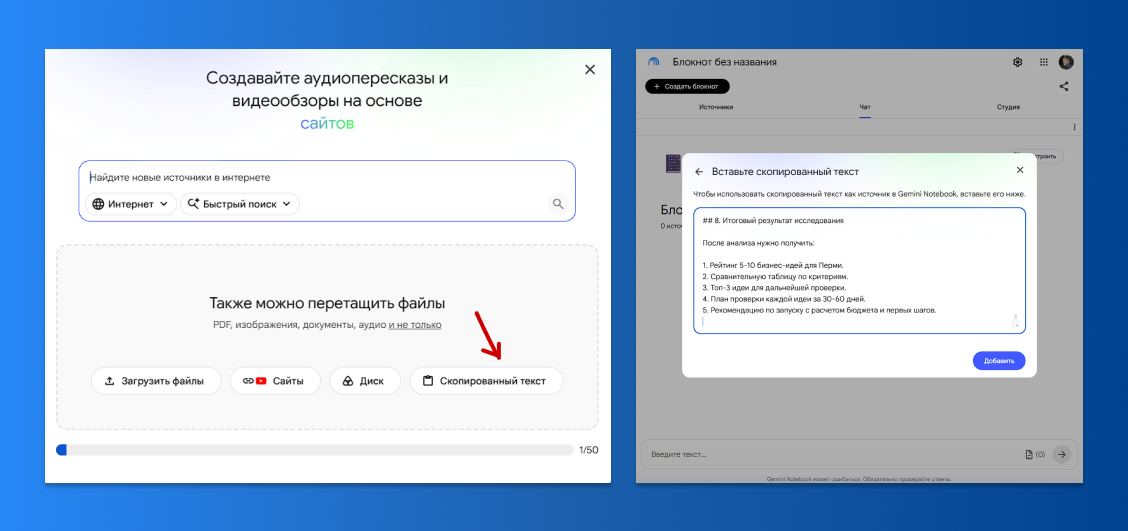Click the Диск button
This screenshot has height=531, width=1128.
point(365,381)
